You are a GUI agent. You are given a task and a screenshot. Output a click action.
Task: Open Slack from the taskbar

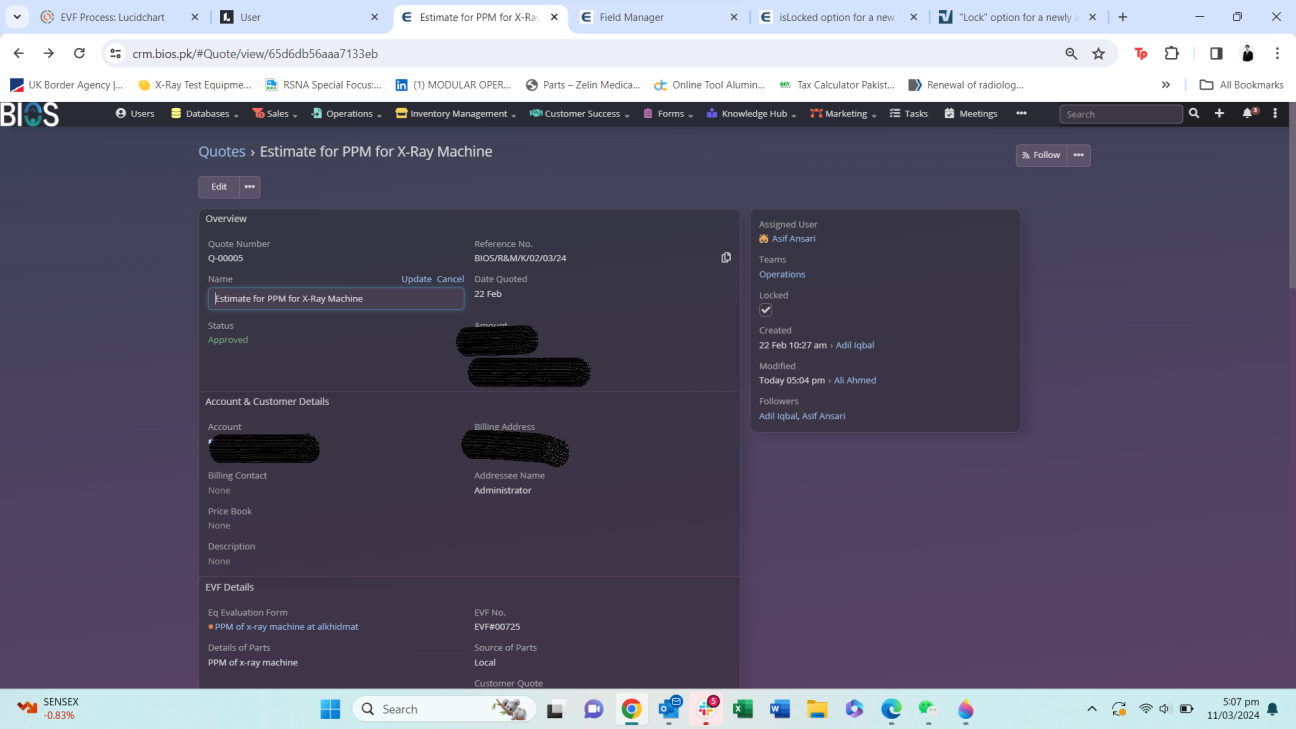707,709
